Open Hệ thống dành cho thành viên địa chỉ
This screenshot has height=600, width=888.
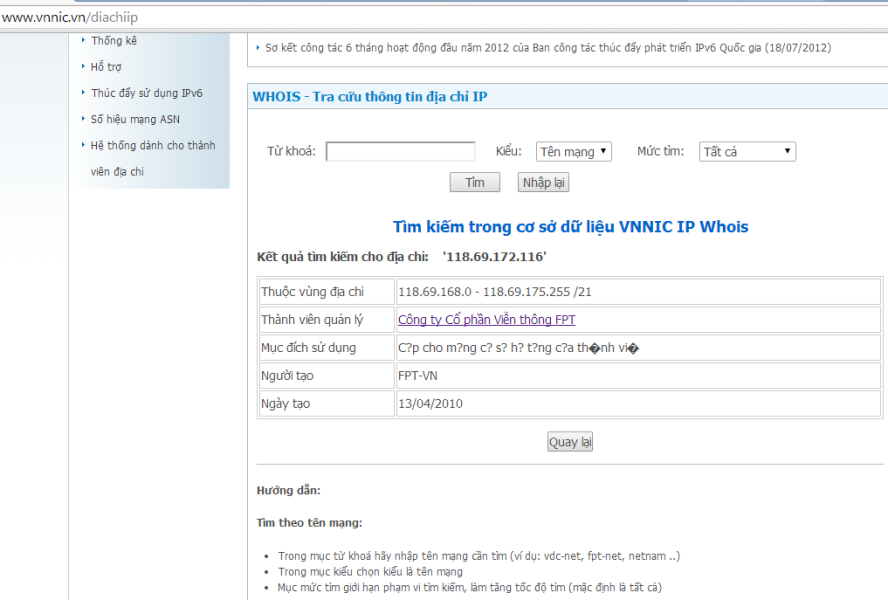[x=152, y=146]
